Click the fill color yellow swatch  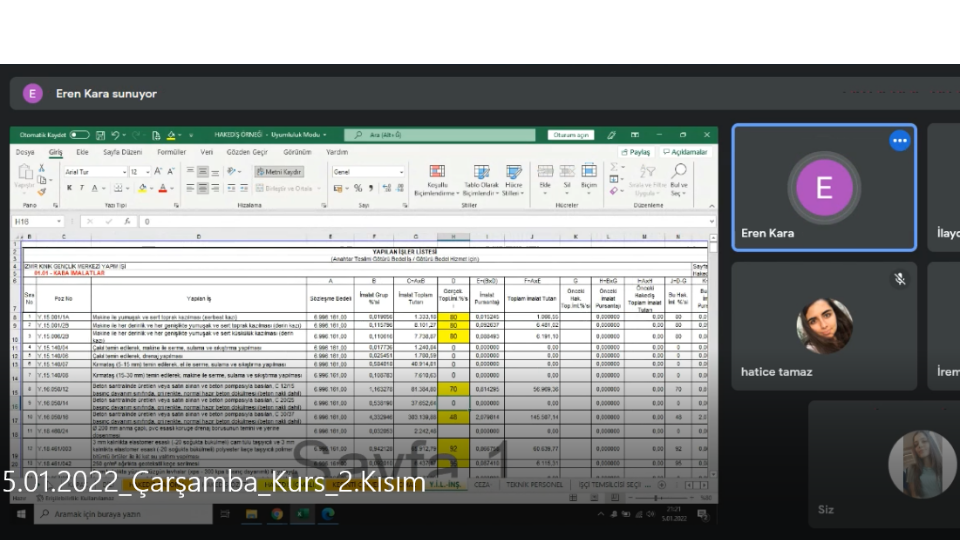point(142,189)
